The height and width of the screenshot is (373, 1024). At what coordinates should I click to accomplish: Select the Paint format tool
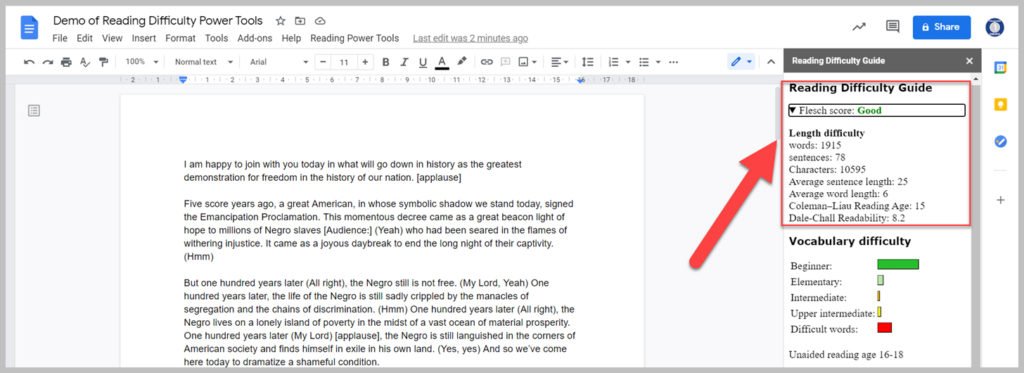click(x=103, y=62)
